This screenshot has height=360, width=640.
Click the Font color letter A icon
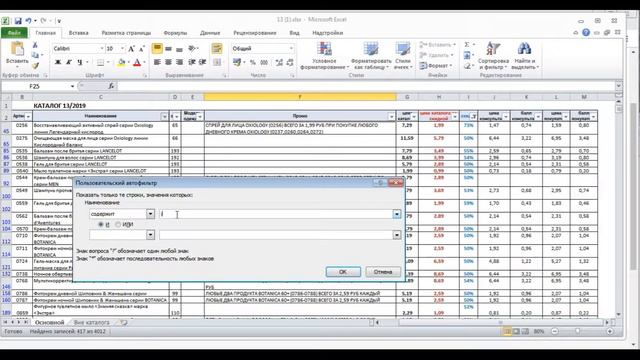point(137,62)
